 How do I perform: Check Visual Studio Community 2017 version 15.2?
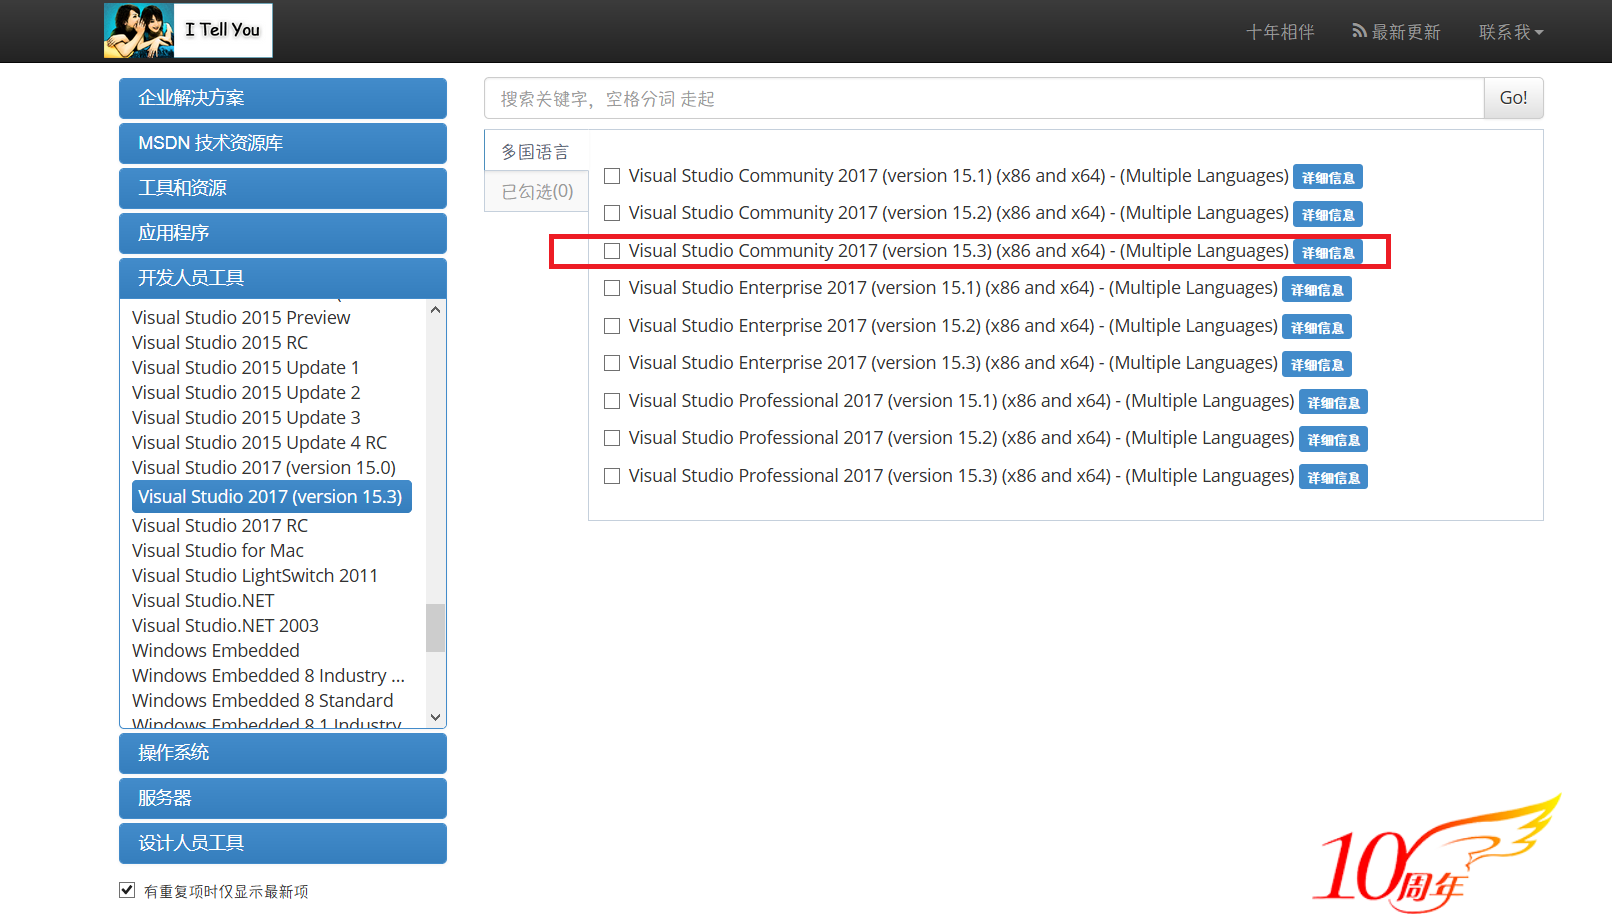[x=612, y=213]
